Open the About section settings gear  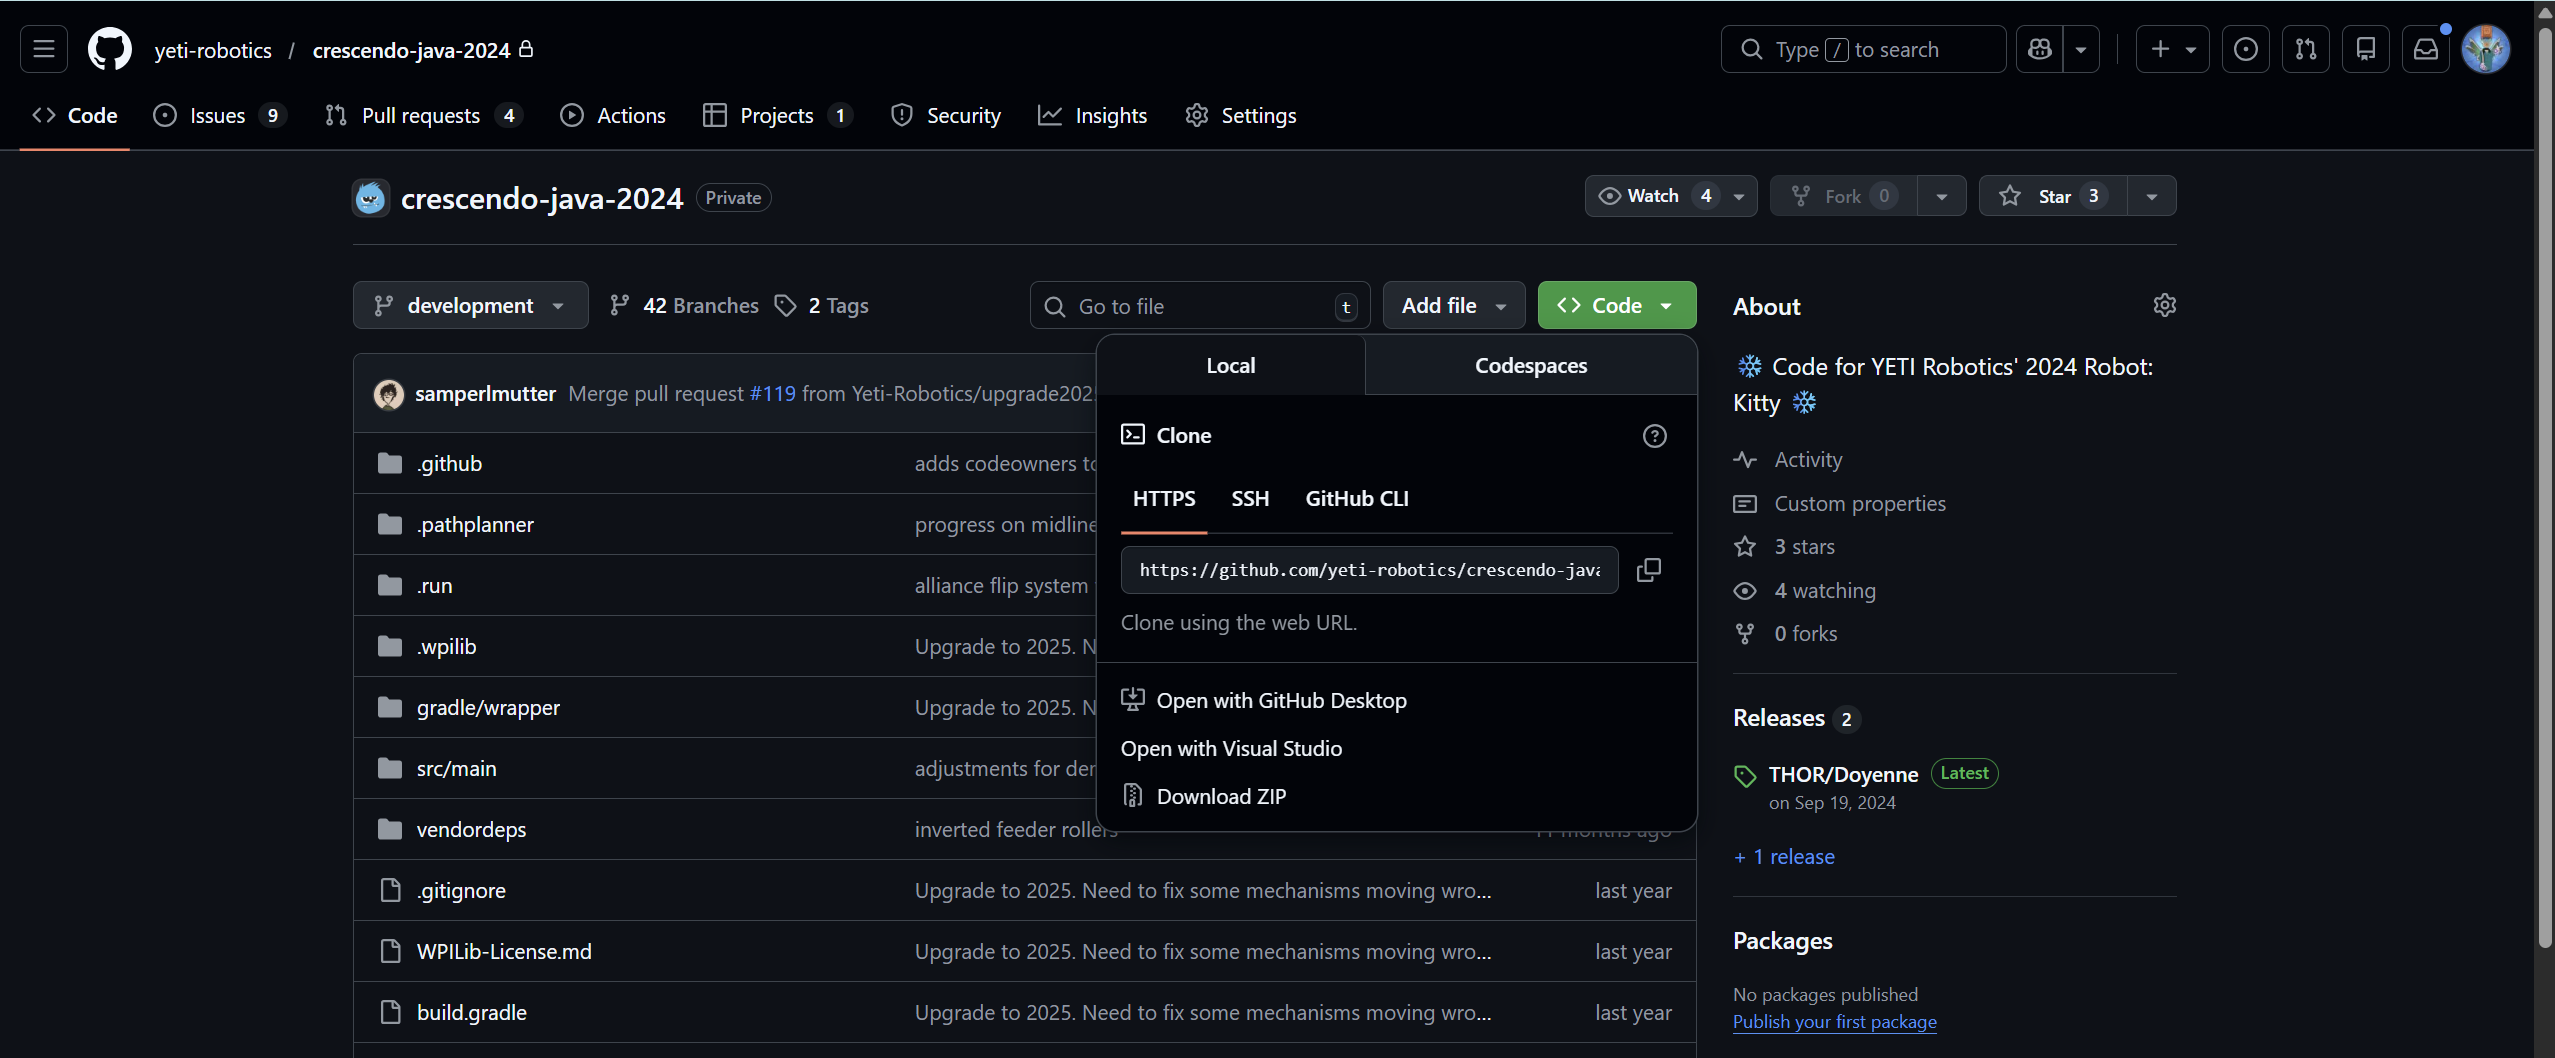[2164, 306]
